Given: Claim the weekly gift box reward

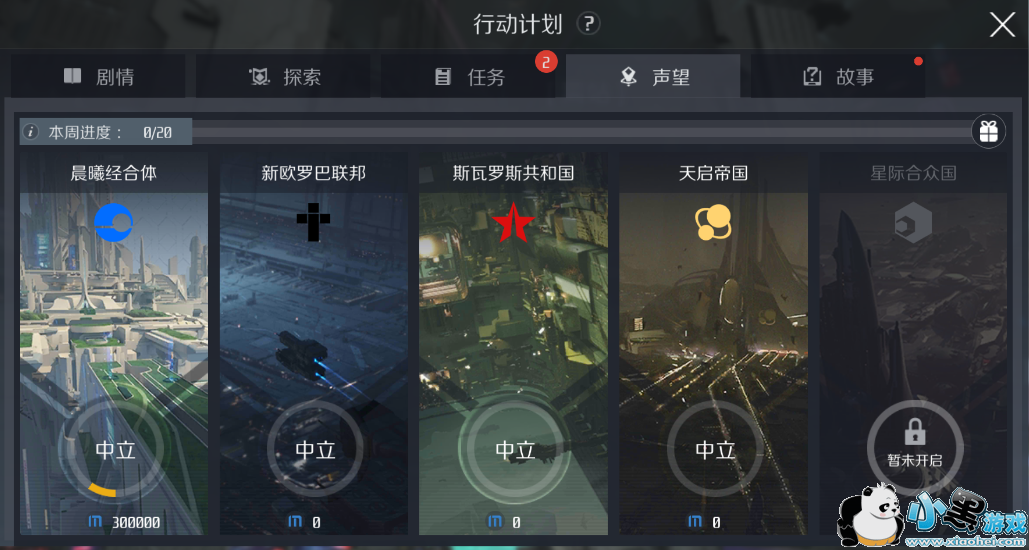Looking at the screenshot, I should coord(988,131).
